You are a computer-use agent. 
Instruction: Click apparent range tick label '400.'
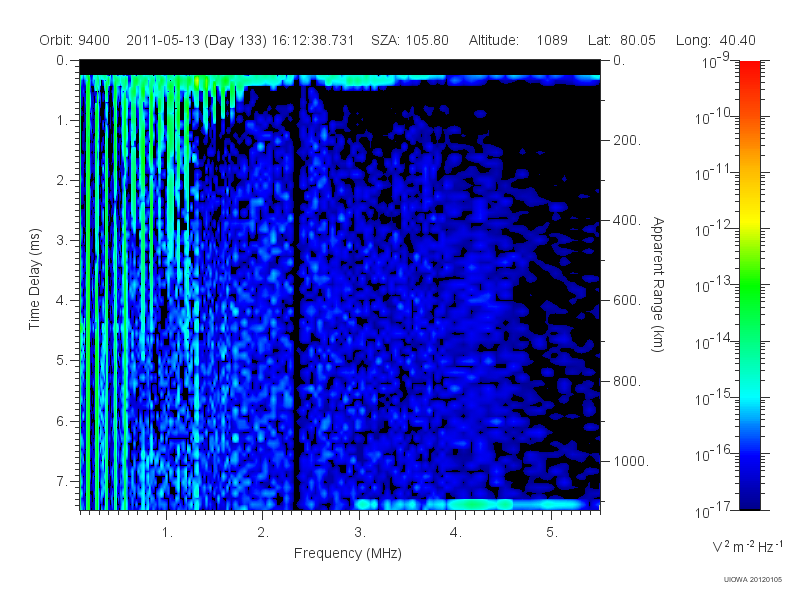coord(627,220)
